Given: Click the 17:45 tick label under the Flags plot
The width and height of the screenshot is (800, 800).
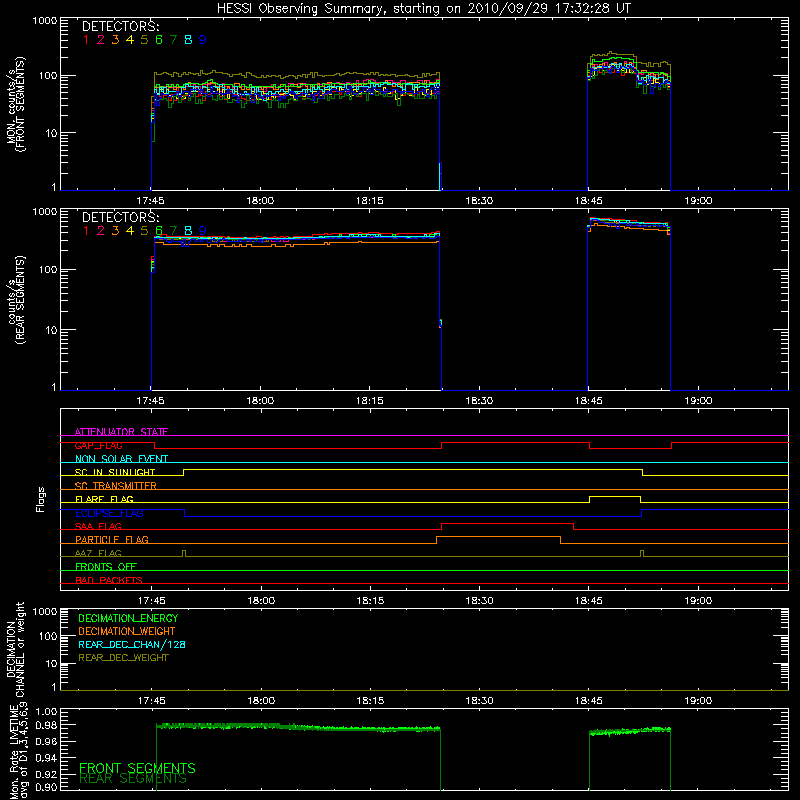Looking at the screenshot, I should pyautogui.click(x=152, y=601).
